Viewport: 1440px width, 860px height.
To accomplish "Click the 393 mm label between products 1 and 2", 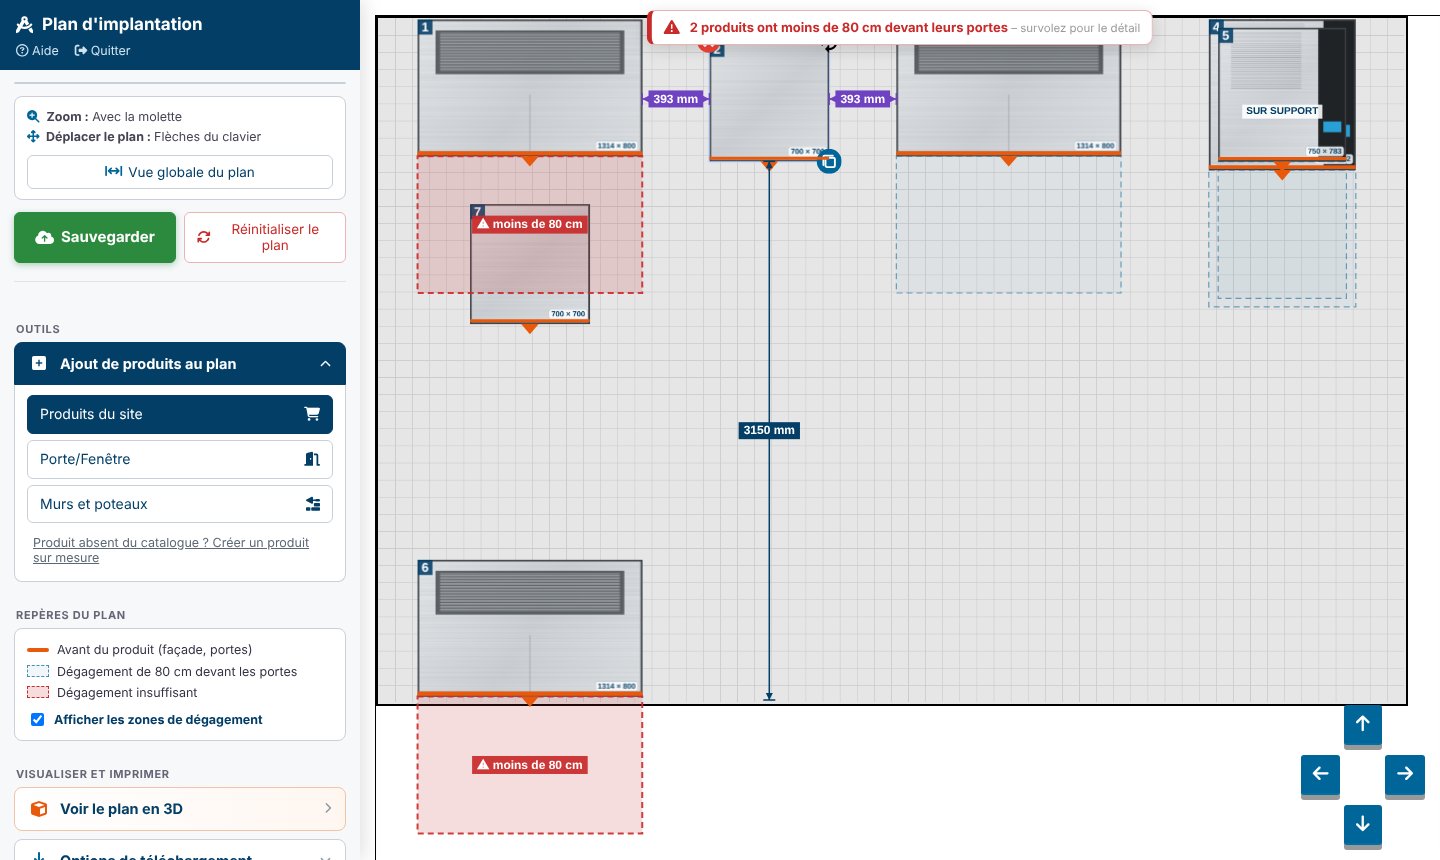I will tap(676, 99).
